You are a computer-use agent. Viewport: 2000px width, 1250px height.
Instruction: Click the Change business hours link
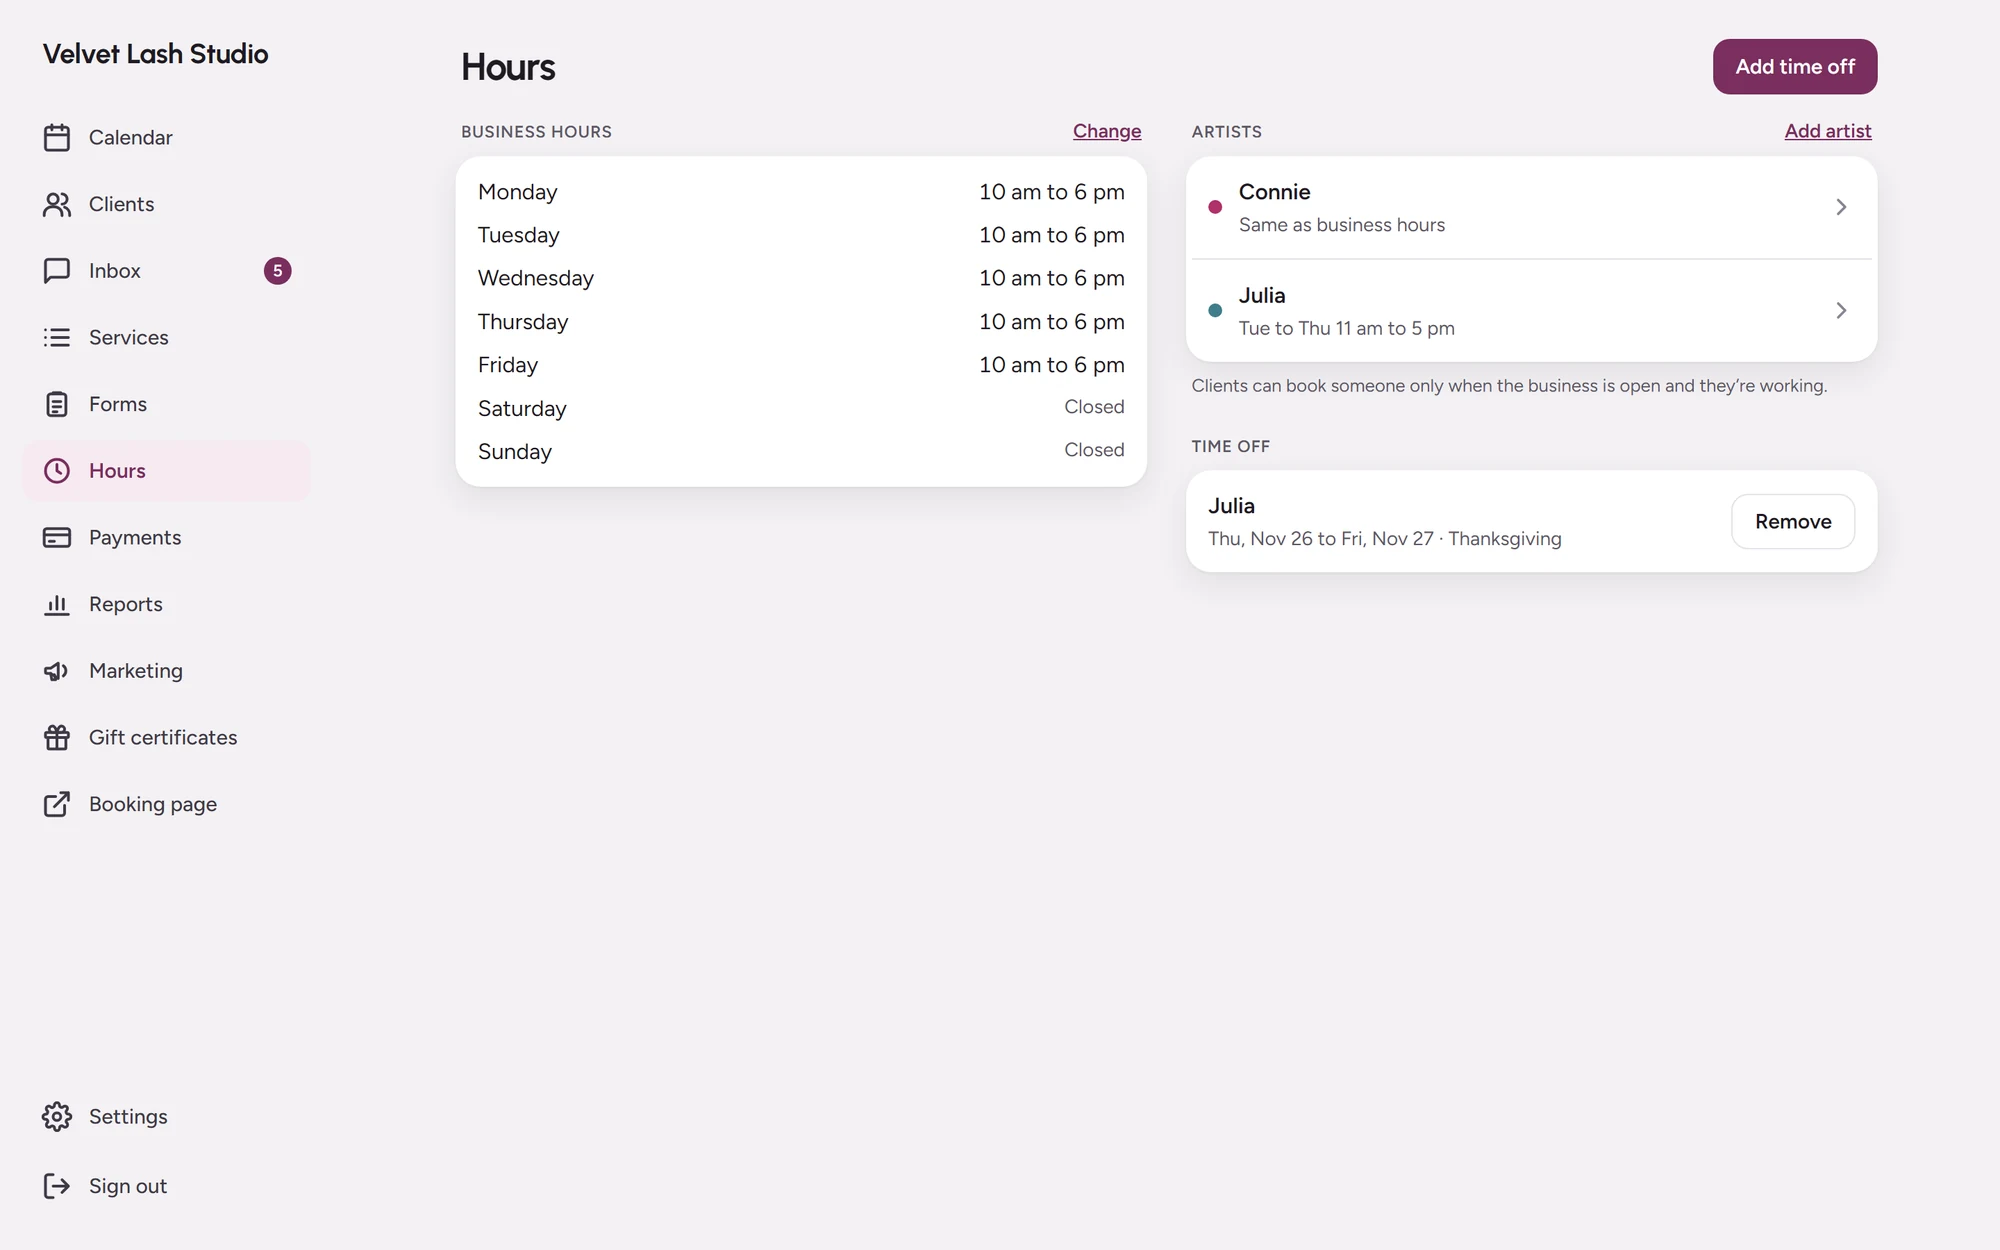tap(1107, 131)
